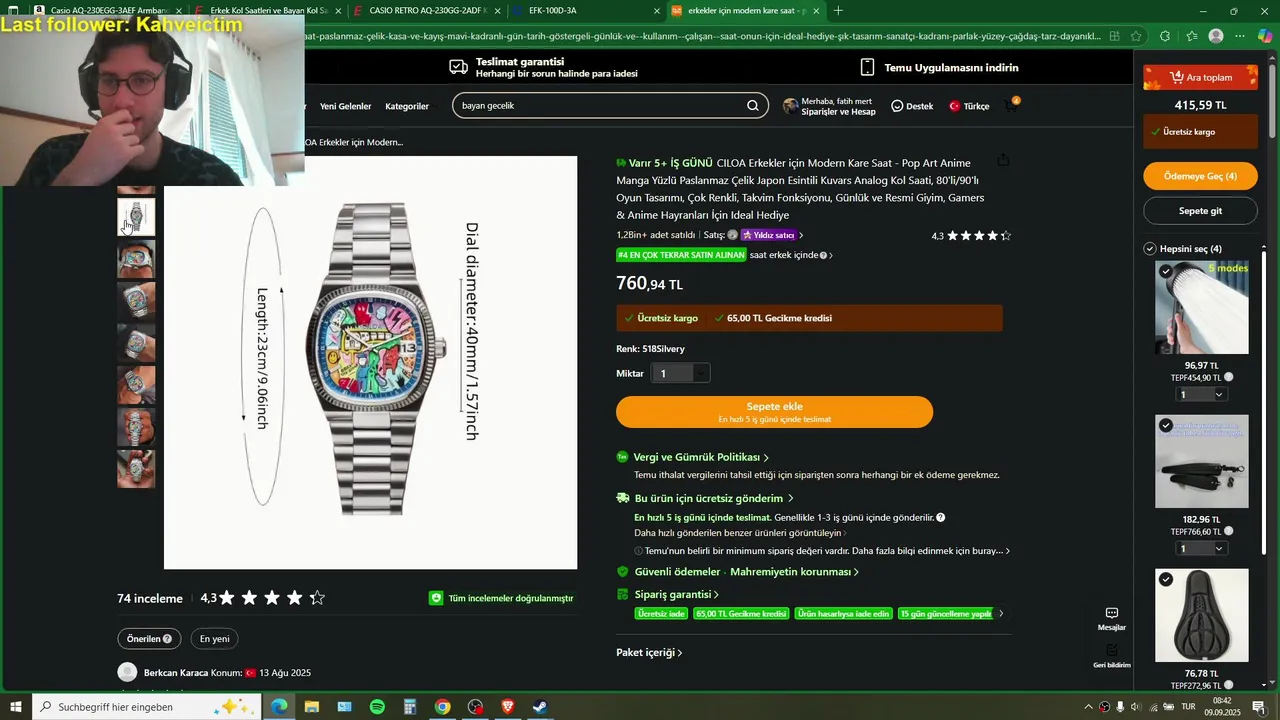Select Önerilen review sorting
Screen dimensions: 1280x720
[150, 639]
